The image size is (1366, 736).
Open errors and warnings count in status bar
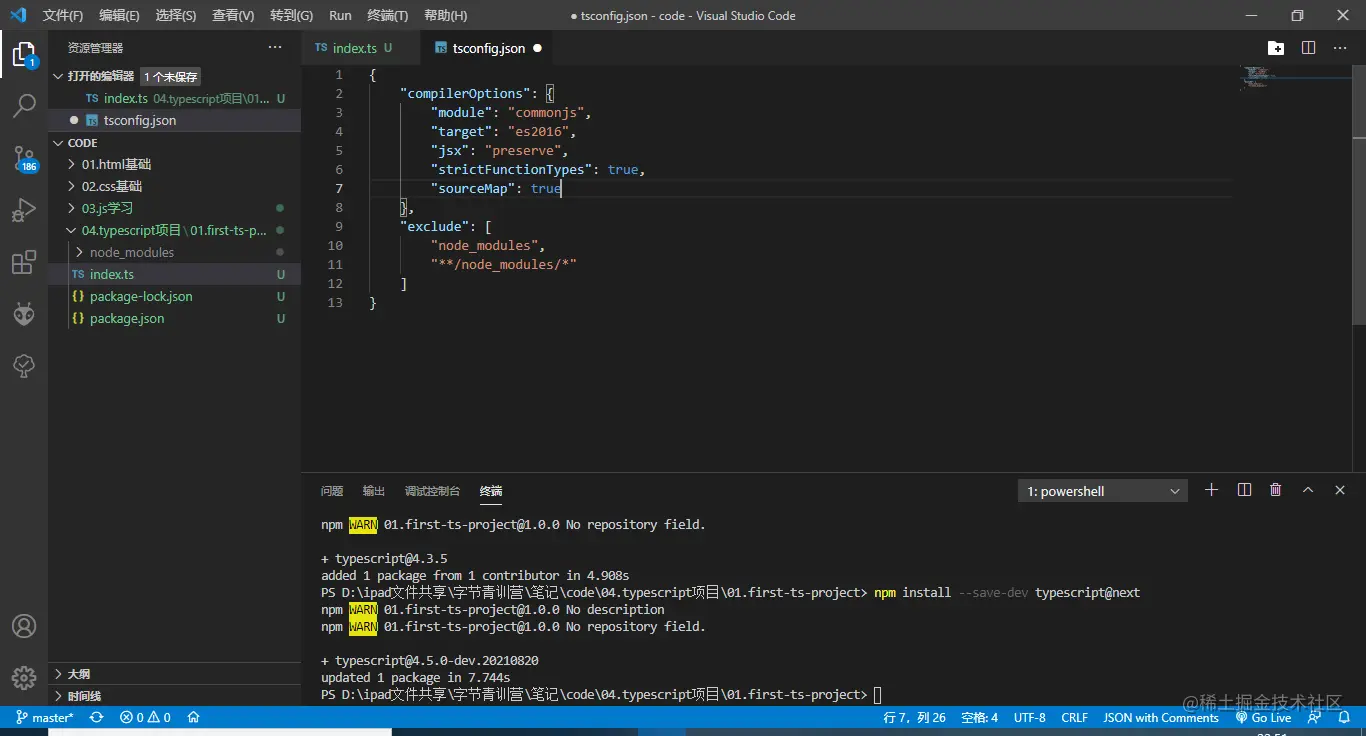(145, 717)
